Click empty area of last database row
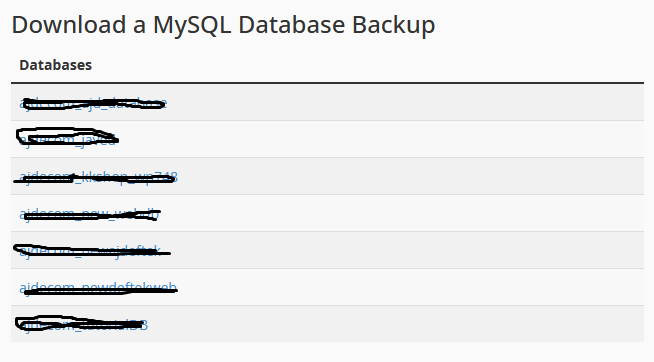The height and width of the screenshot is (362, 654). coord(396,324)
